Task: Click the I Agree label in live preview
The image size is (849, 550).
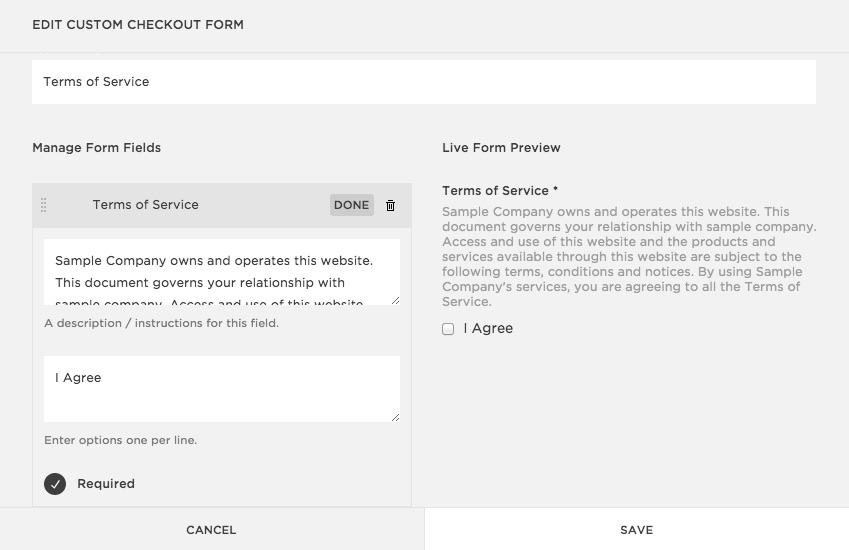Action: tap(488, 329)
